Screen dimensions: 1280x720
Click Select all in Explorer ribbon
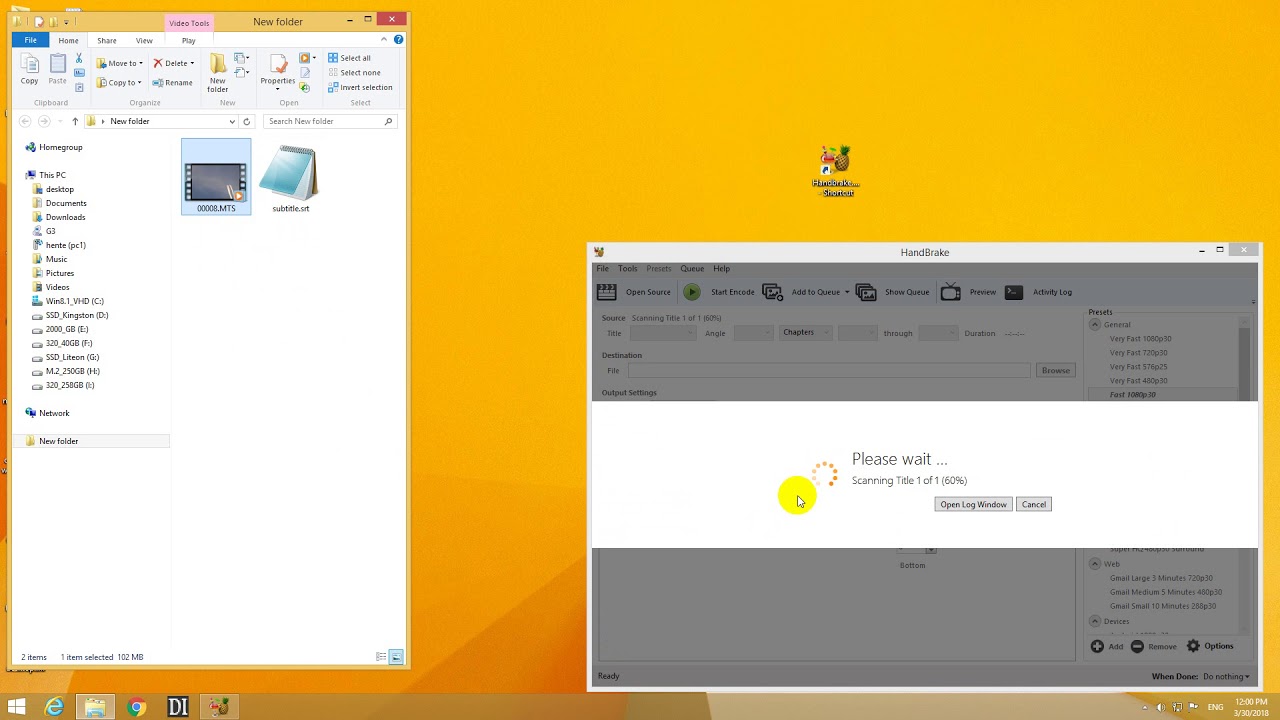[349, 58]
